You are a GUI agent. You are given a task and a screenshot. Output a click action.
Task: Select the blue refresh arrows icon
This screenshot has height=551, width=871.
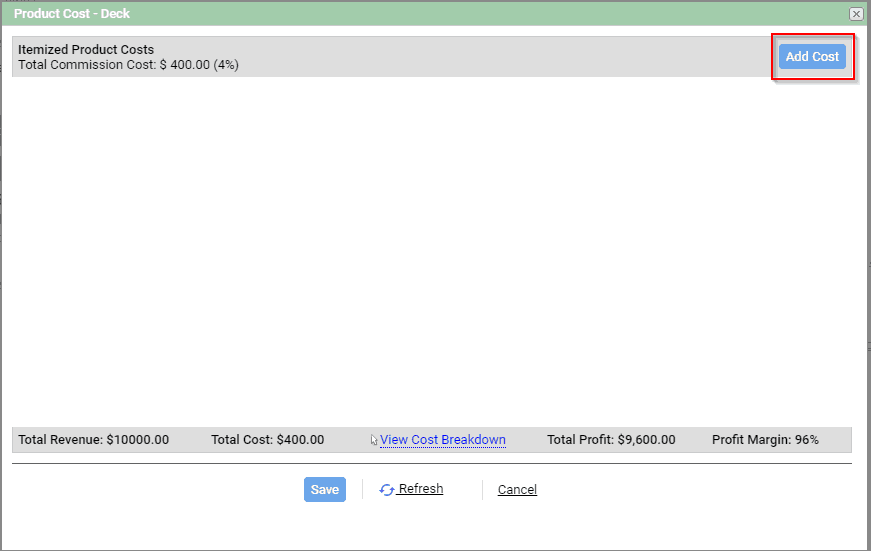(x=387, y=490)
